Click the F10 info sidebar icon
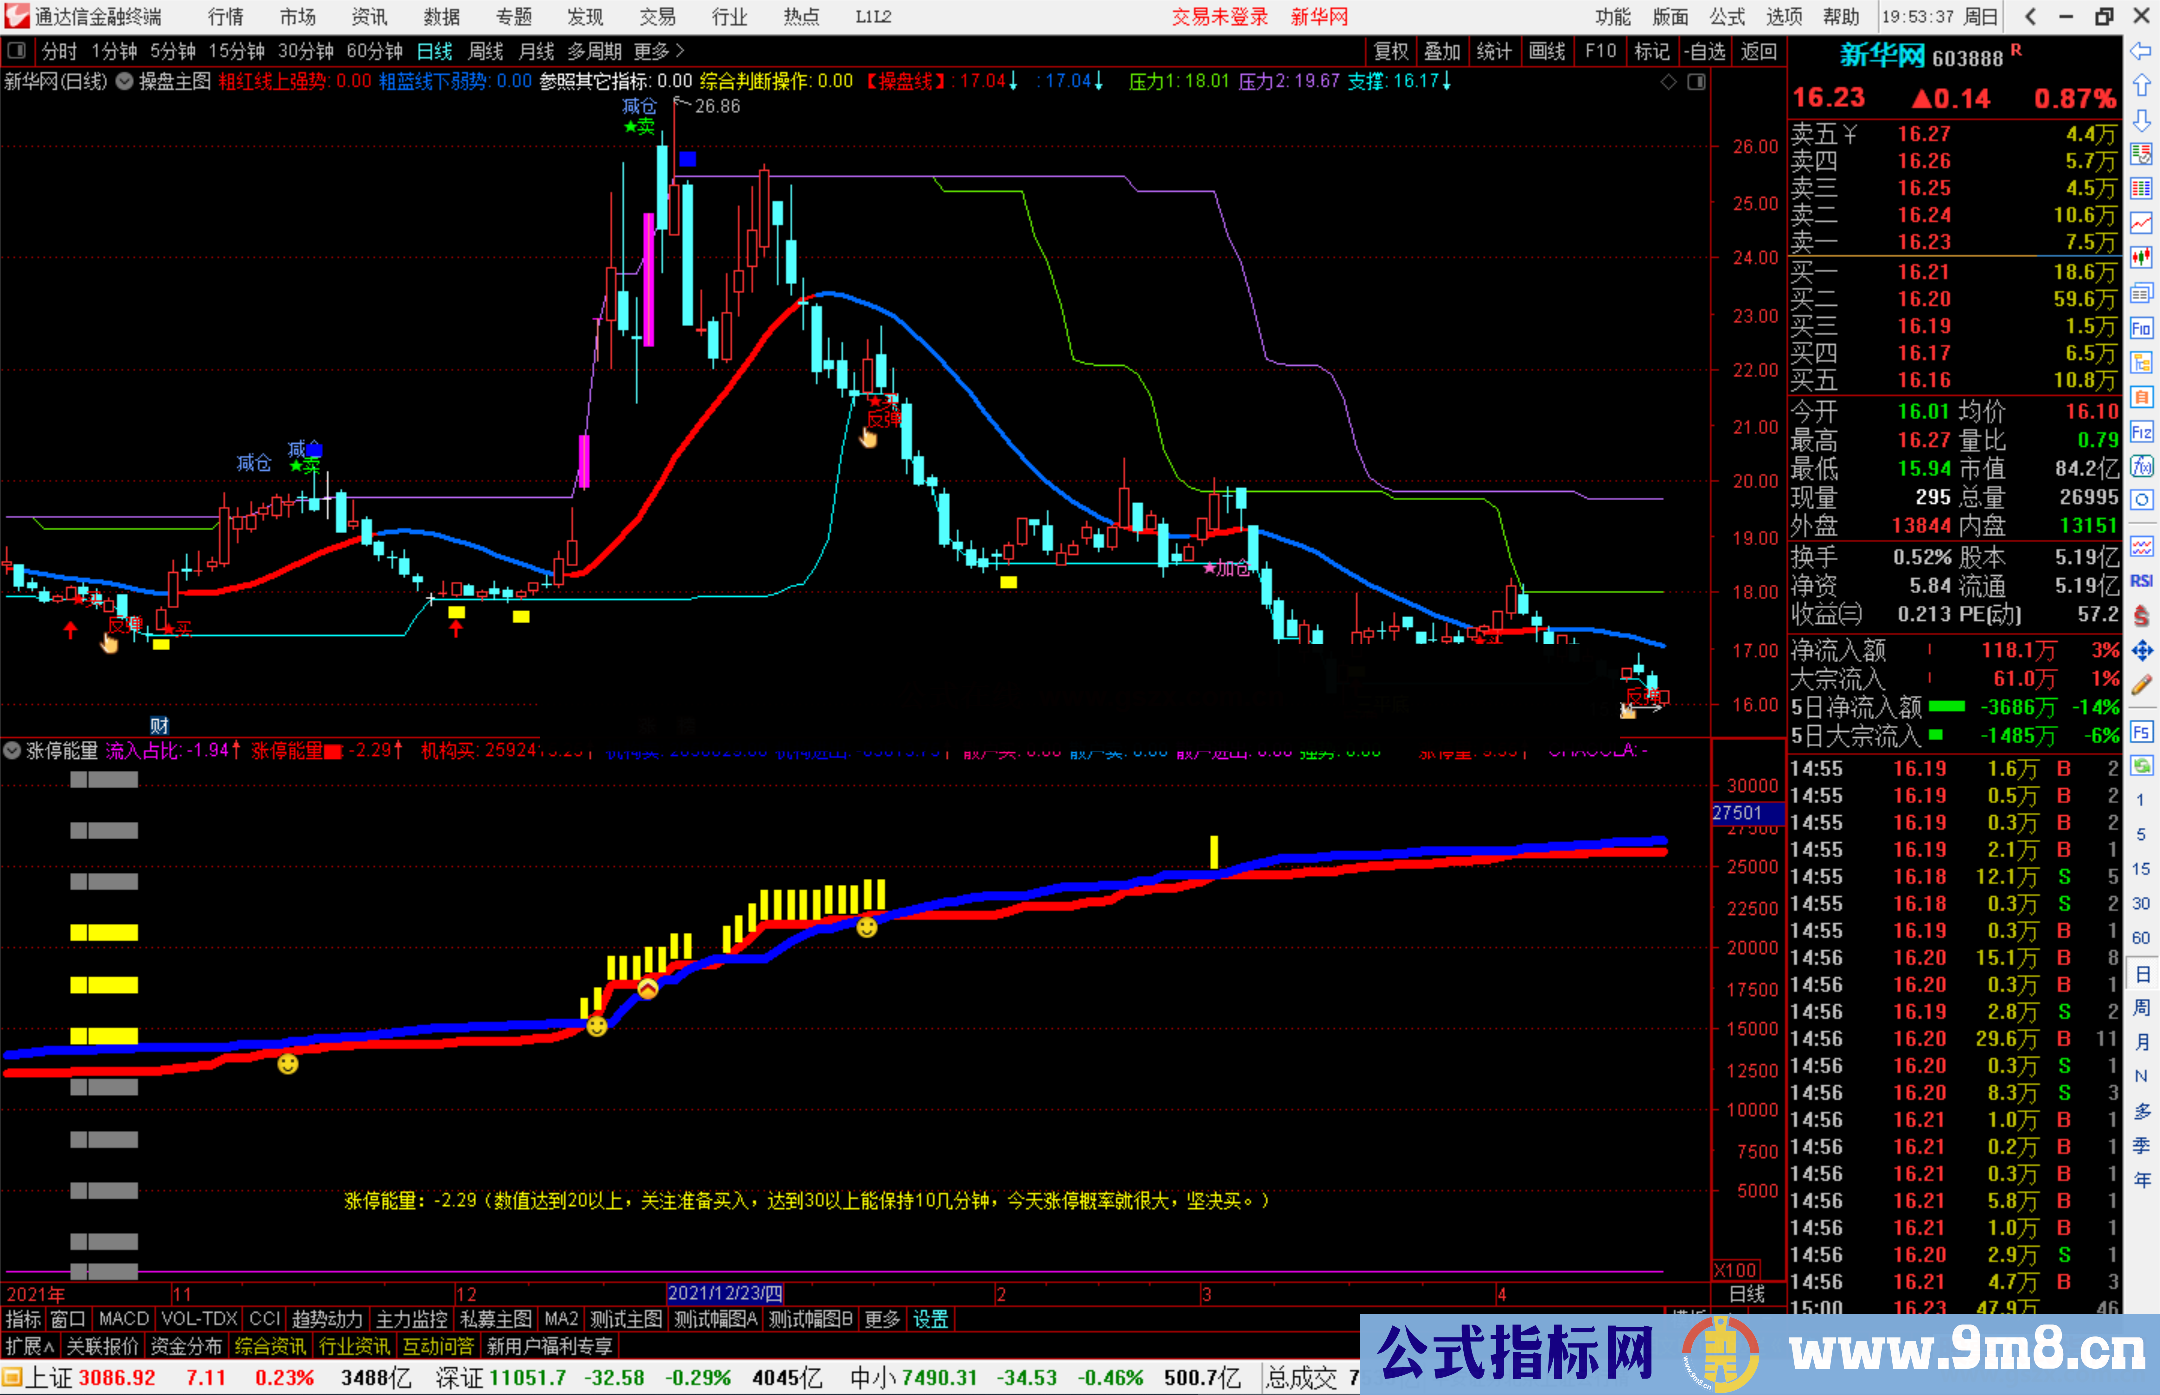2160x1395 pixels. click(x=2141, y=328)
